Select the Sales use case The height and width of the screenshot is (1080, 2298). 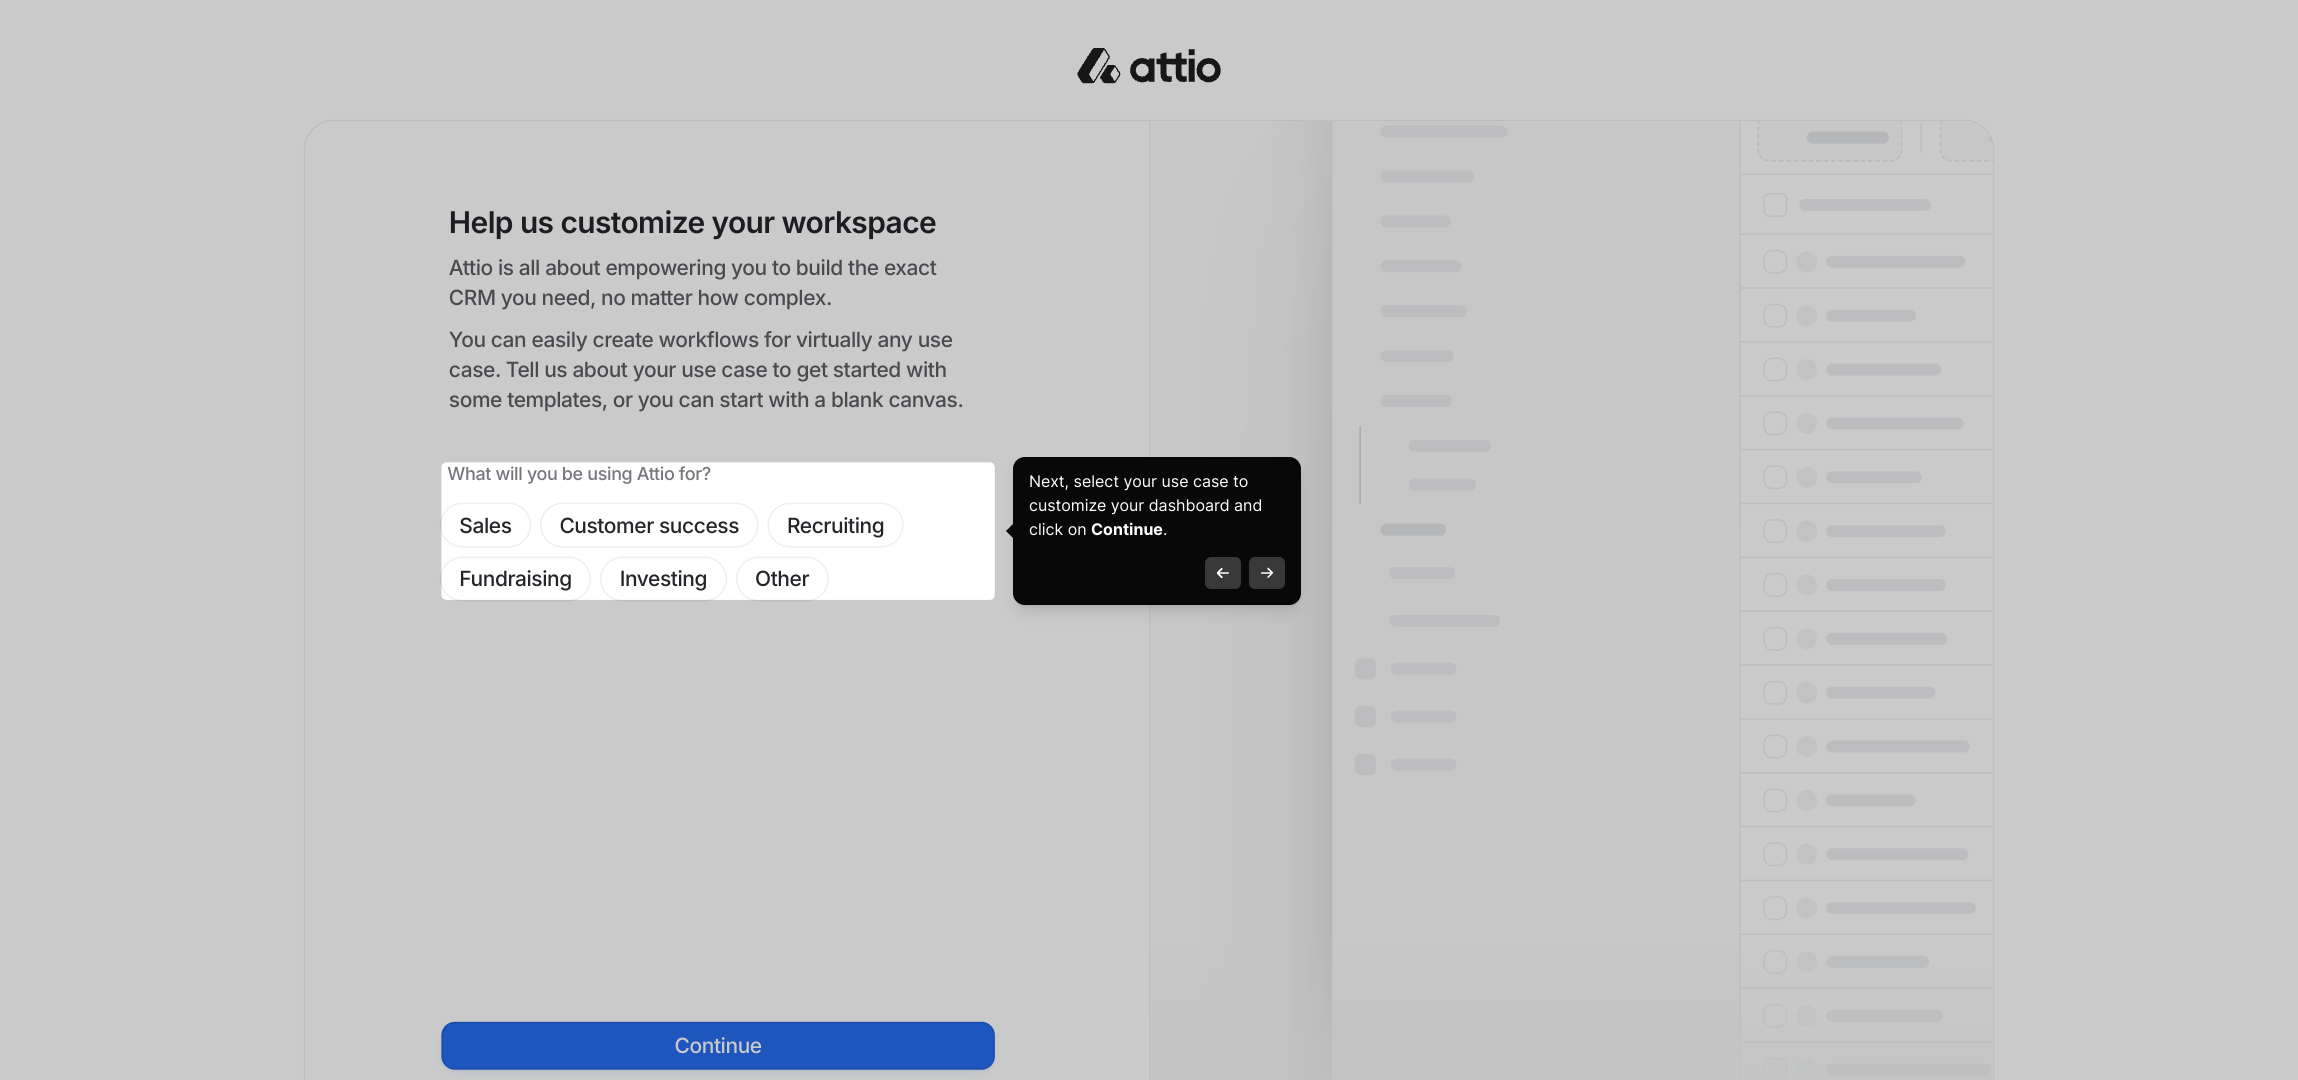485,526
